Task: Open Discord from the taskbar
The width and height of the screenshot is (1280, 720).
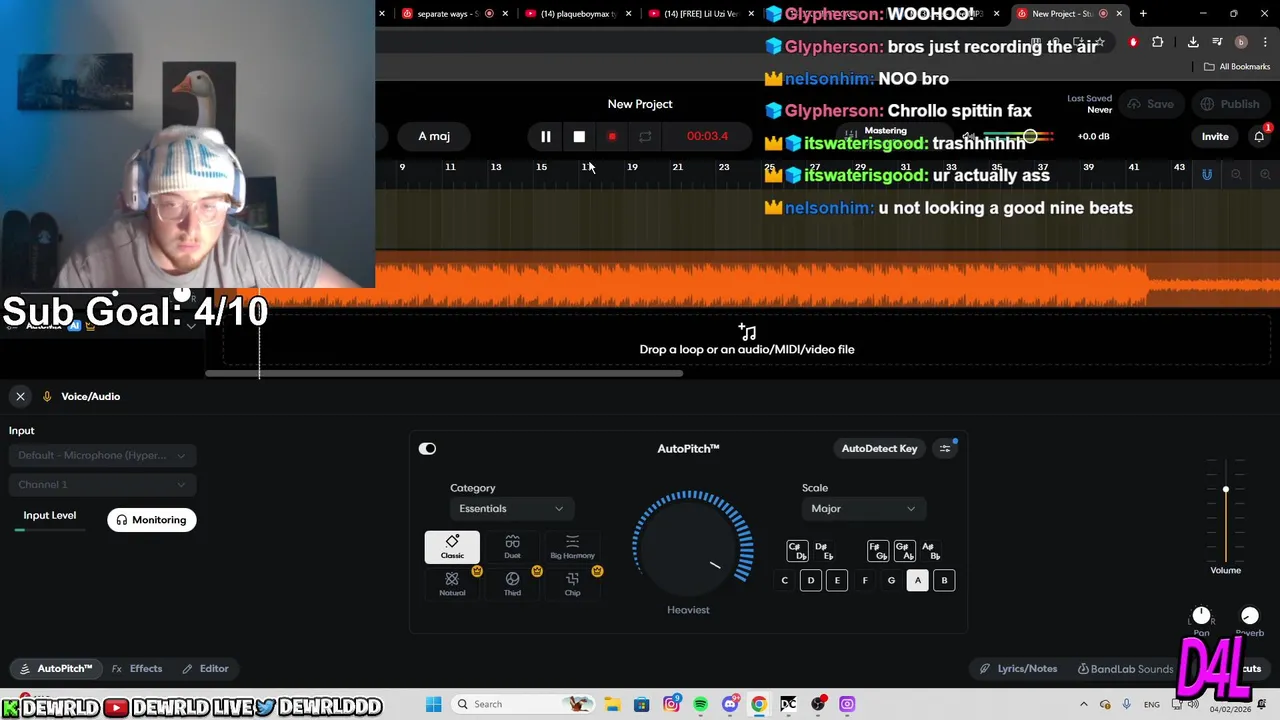Action: 730,704
